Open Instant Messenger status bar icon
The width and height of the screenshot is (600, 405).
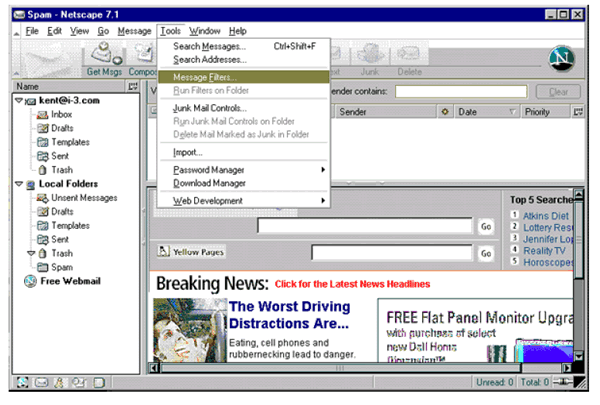point(59,382)
